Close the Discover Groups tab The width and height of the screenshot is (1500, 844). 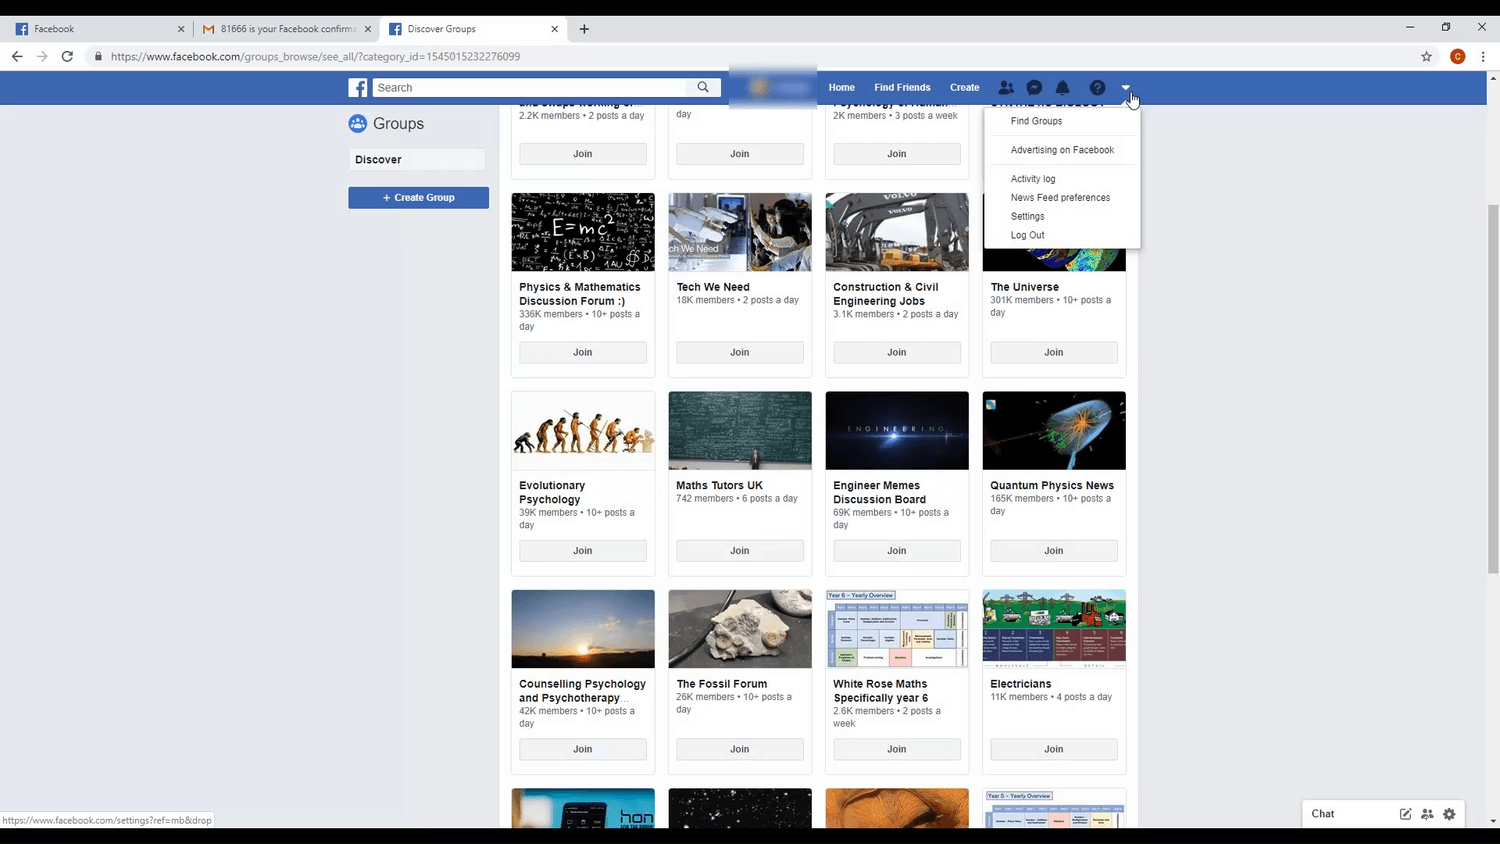point(554,29)
